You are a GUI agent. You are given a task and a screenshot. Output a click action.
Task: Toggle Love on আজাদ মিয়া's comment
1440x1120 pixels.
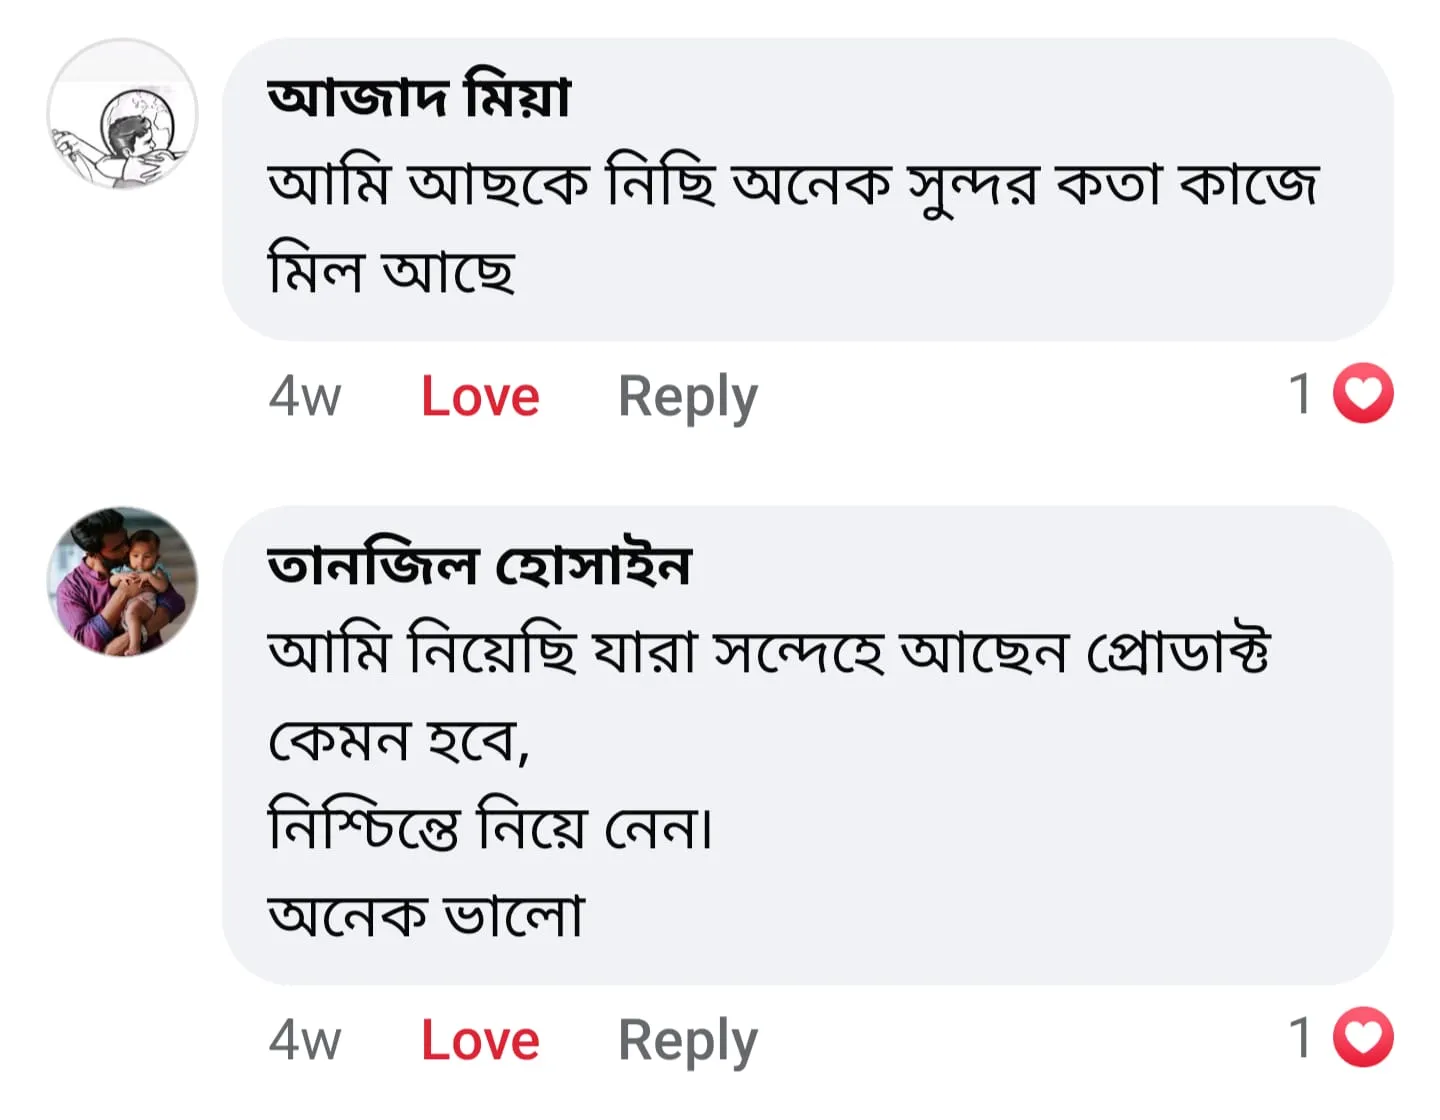480,396
